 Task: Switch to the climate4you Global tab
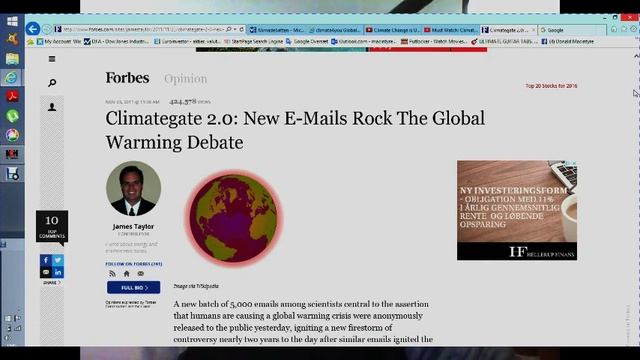334,30
